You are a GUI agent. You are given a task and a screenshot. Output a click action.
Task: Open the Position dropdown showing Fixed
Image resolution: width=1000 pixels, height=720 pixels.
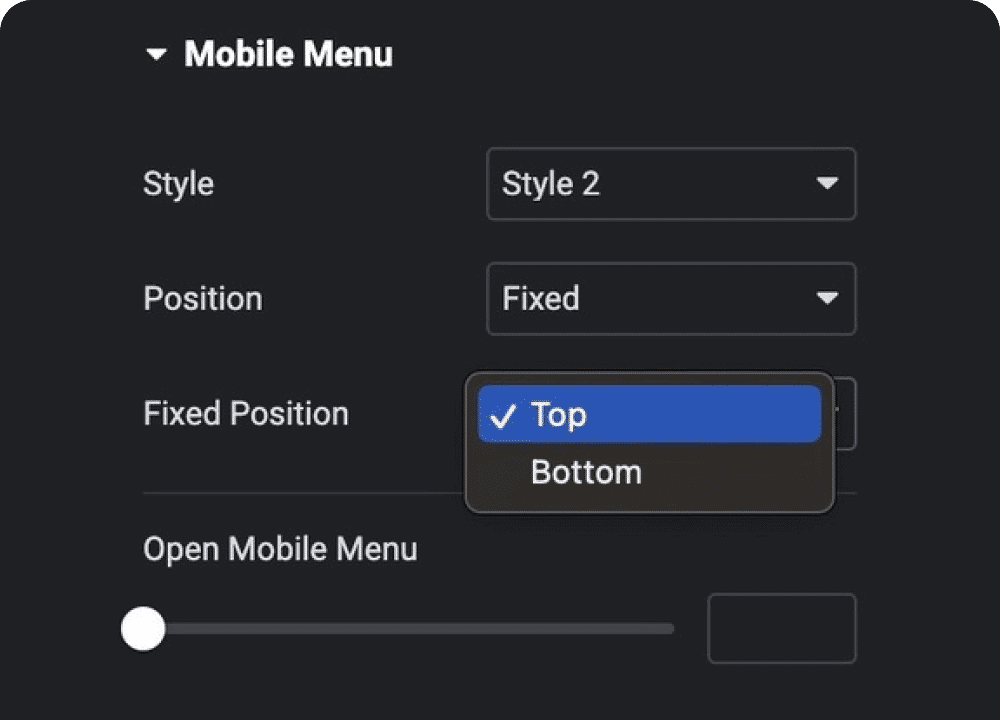[670, 298]
